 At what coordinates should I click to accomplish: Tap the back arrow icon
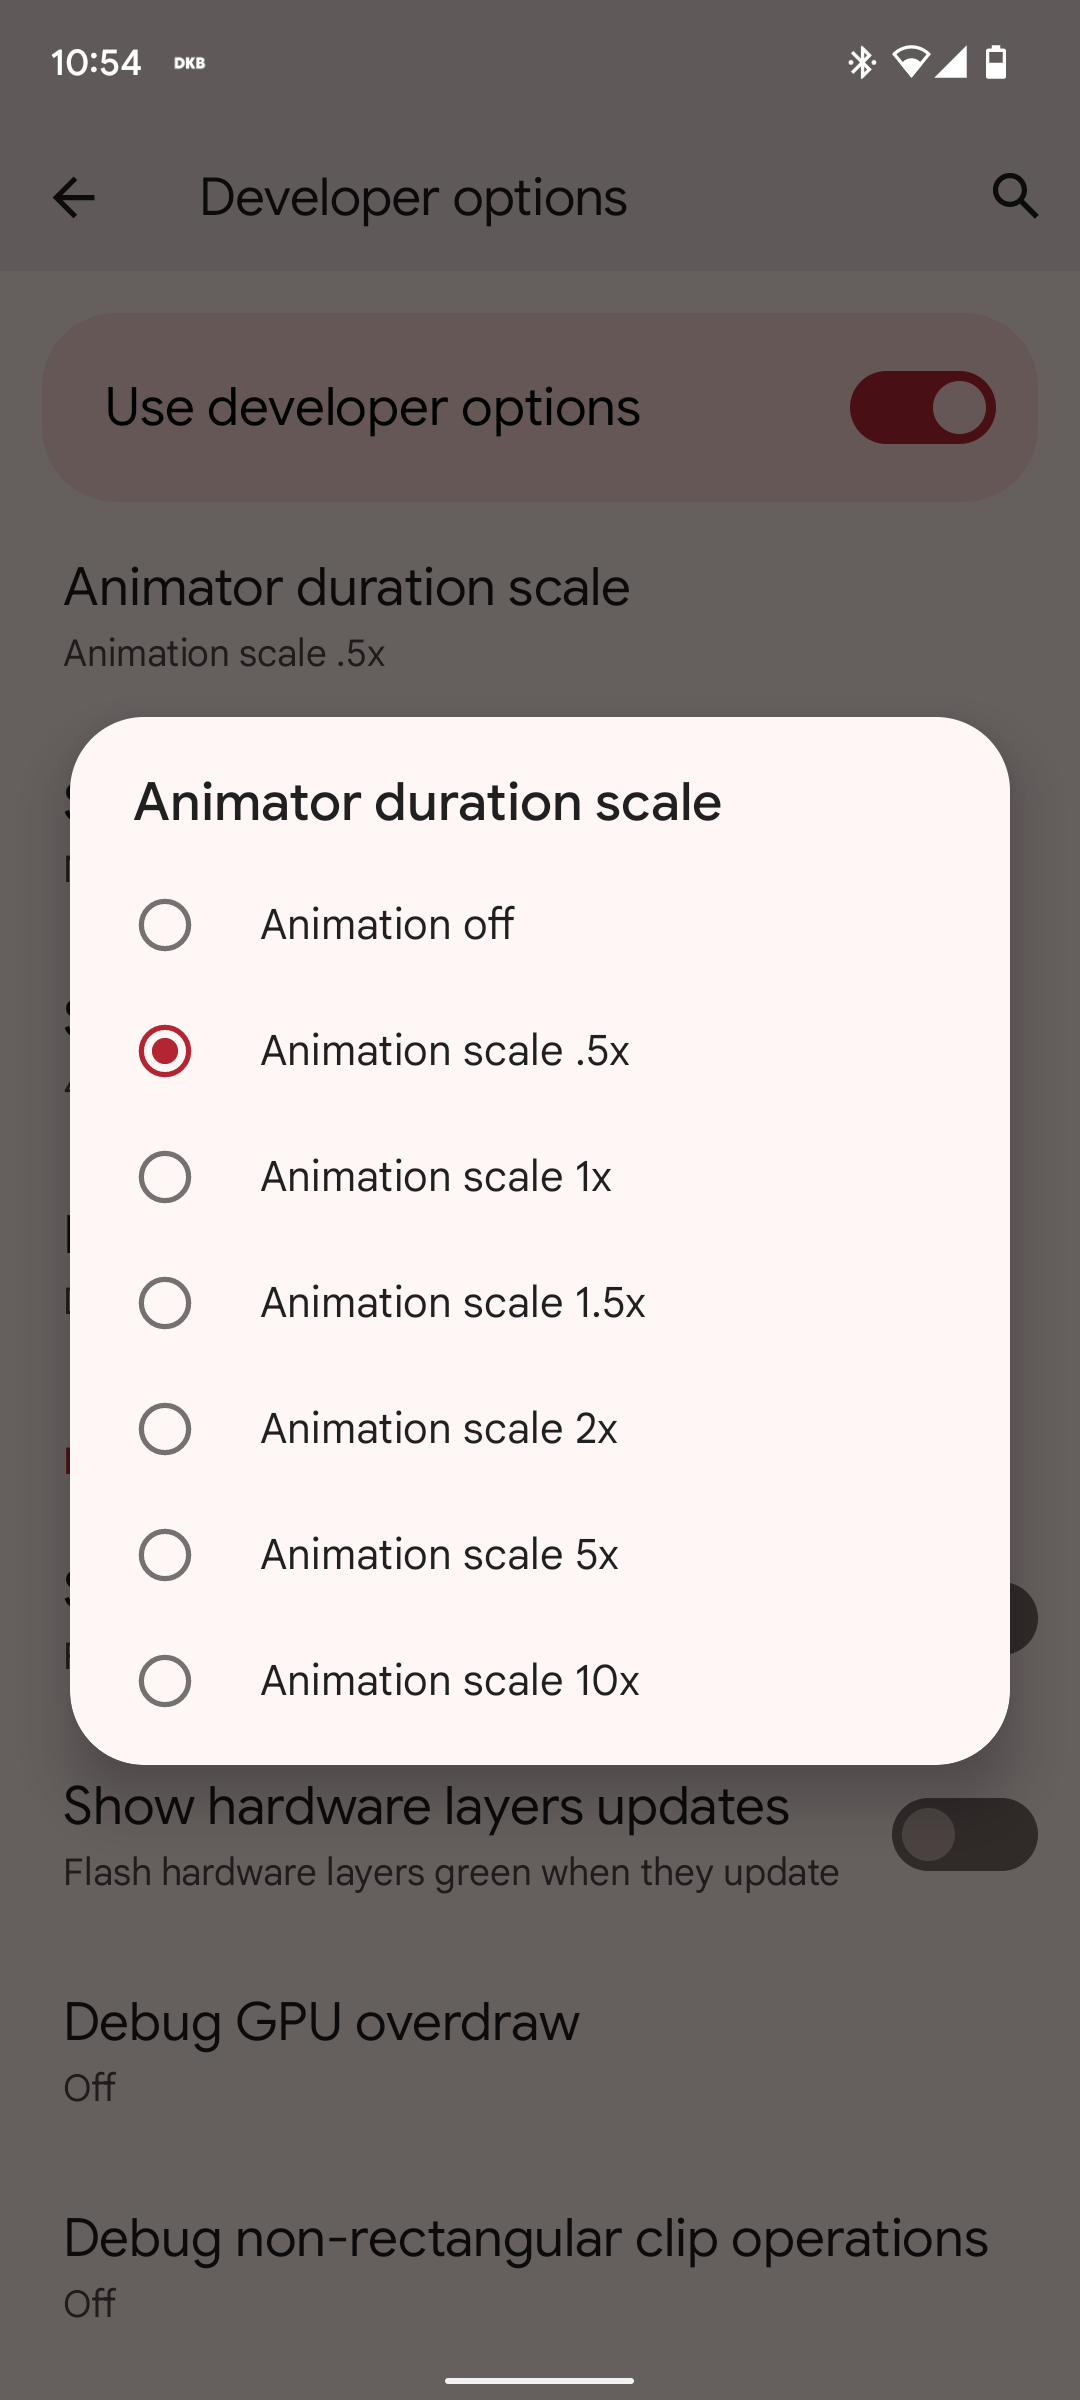point(74,197)
